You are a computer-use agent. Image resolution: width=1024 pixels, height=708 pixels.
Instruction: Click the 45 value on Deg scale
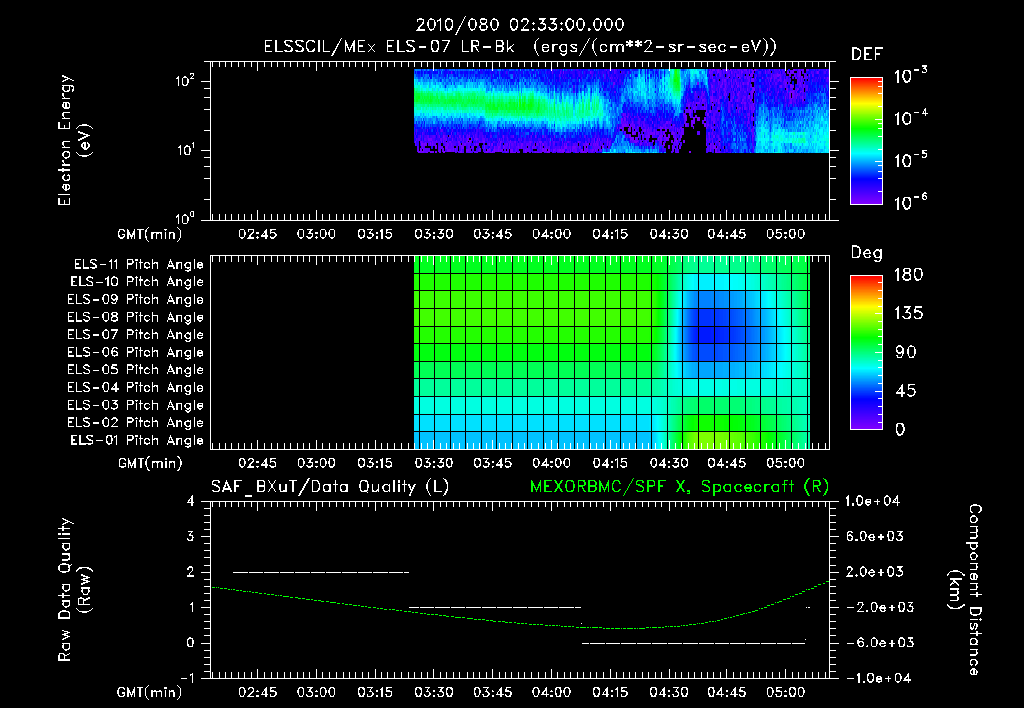point(906,391)
